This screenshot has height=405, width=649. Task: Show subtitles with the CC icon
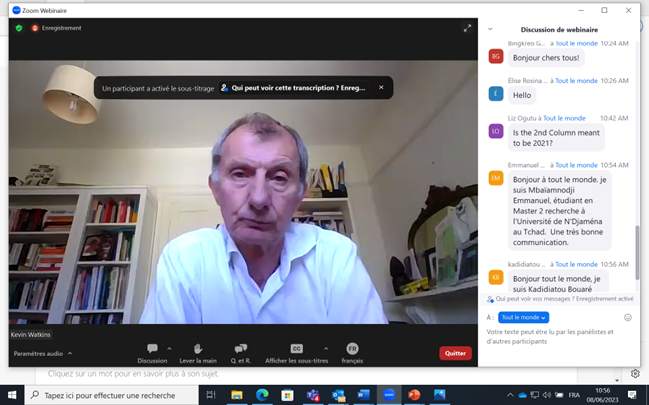click(x=296, y=349)
